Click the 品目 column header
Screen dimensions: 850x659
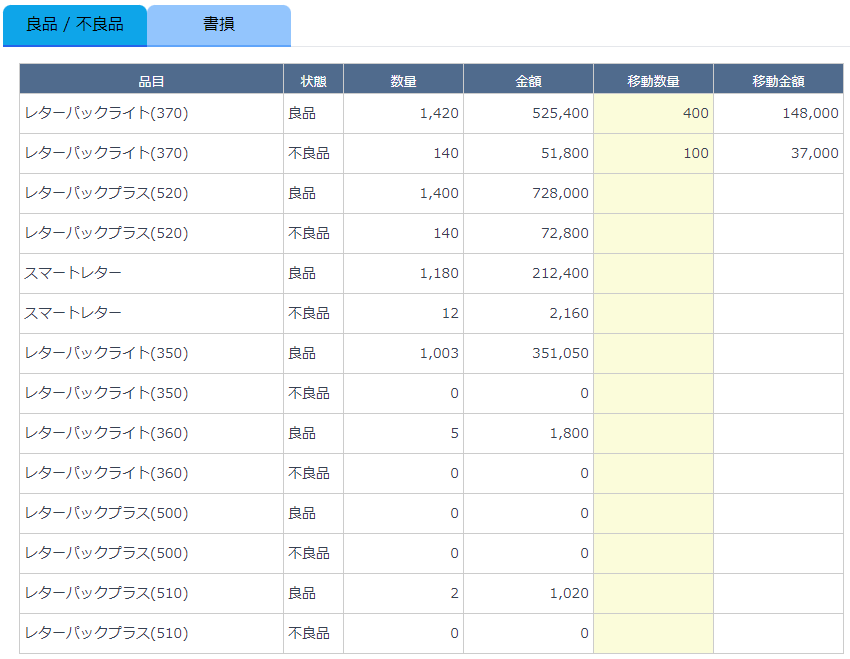click(x=151, y=80)
